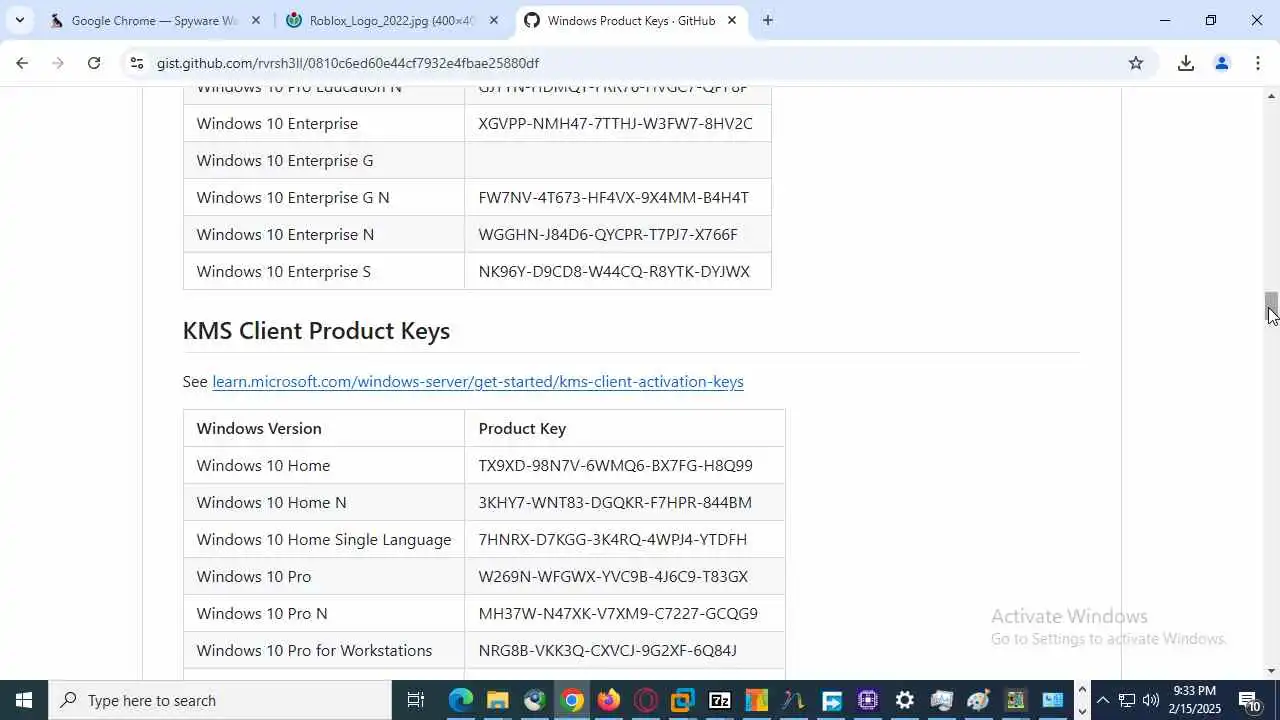The image size is (1280, 720).
Task: Open the learn.microsoft.com kms-client-activation-keys link
Action: coord(478,381)
